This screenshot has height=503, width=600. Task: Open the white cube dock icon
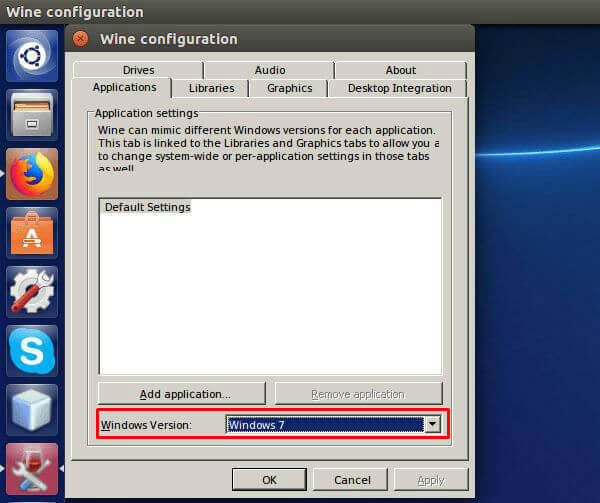(32, 410)
